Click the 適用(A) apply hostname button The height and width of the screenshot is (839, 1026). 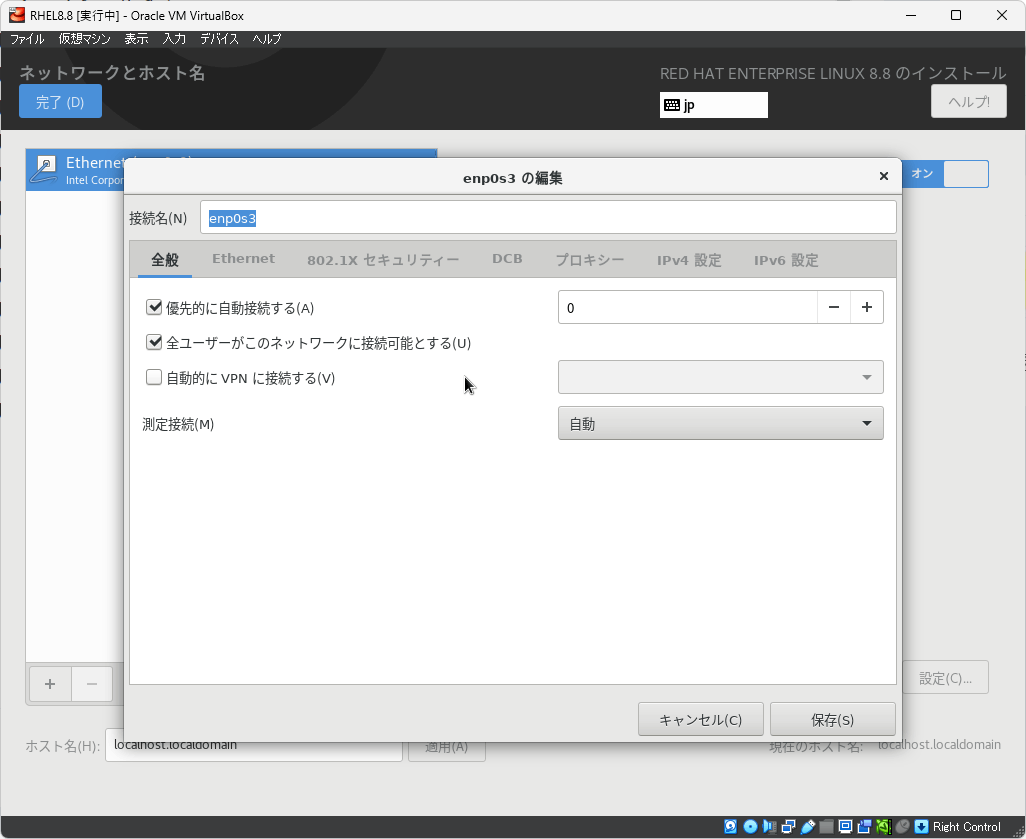[447, 750]
